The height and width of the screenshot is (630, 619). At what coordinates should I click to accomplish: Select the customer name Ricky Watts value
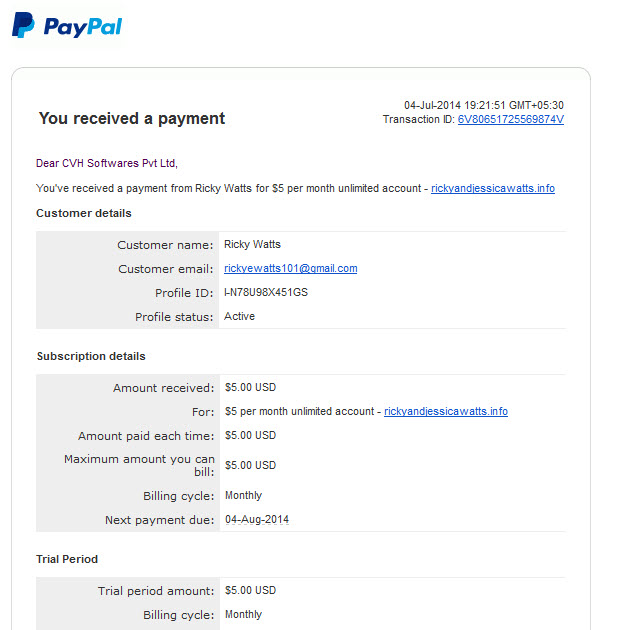(252, 244)
